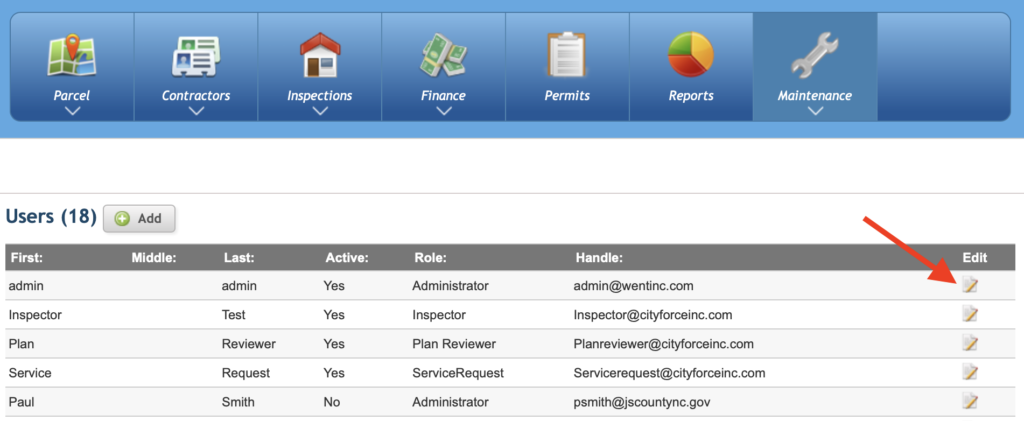The image size is (1024, 421).
Task: Open the Reports pie chart icon
Action: 691,55
